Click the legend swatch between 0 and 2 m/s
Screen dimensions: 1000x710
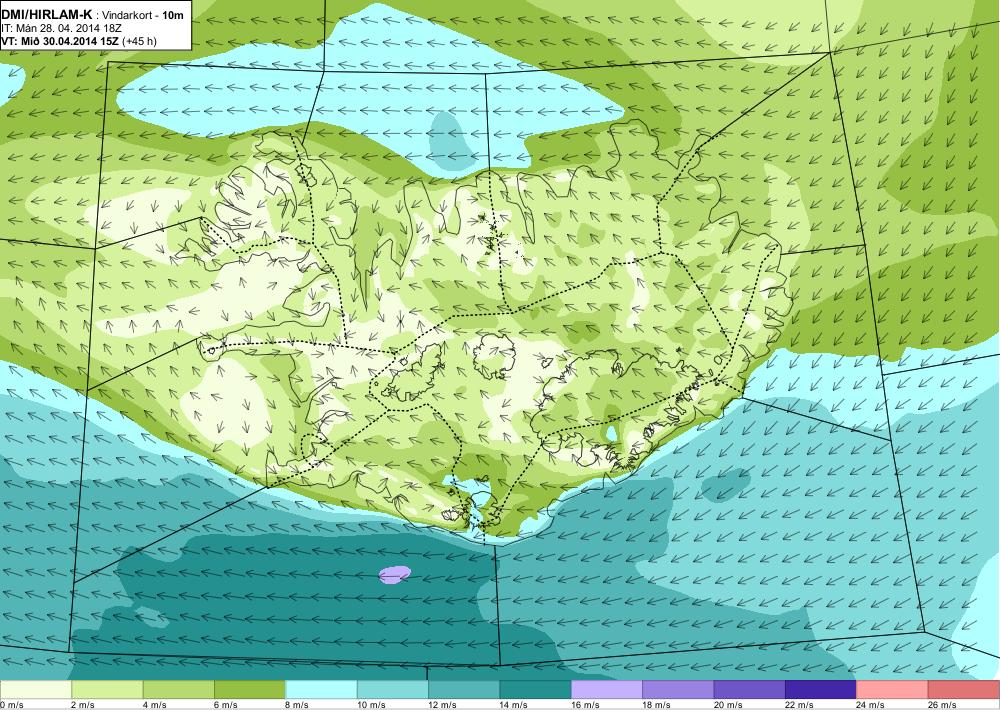tap(36, 690)
